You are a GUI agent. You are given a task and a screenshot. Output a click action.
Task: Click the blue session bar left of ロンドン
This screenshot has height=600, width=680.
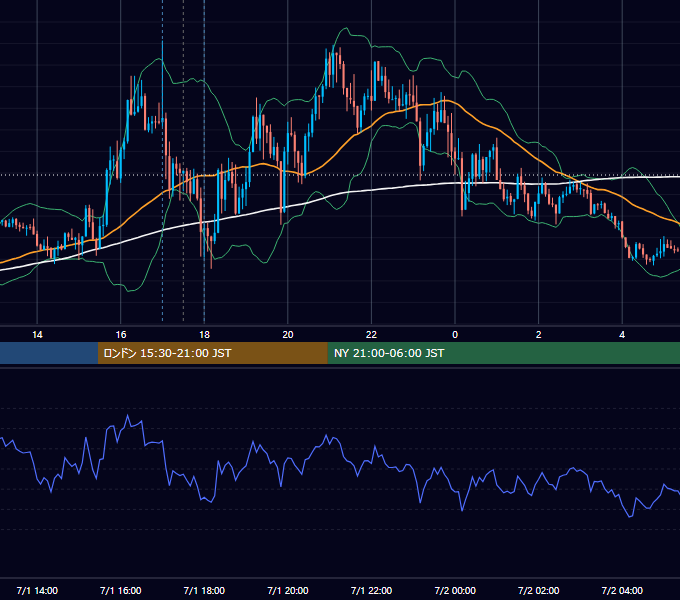pos(49,353)
